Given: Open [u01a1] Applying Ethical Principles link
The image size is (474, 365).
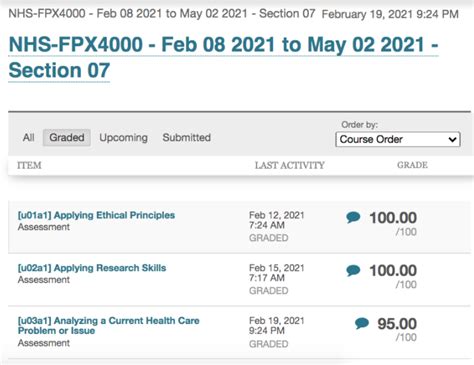Looking at the screenshot, I should click(96, 215).
